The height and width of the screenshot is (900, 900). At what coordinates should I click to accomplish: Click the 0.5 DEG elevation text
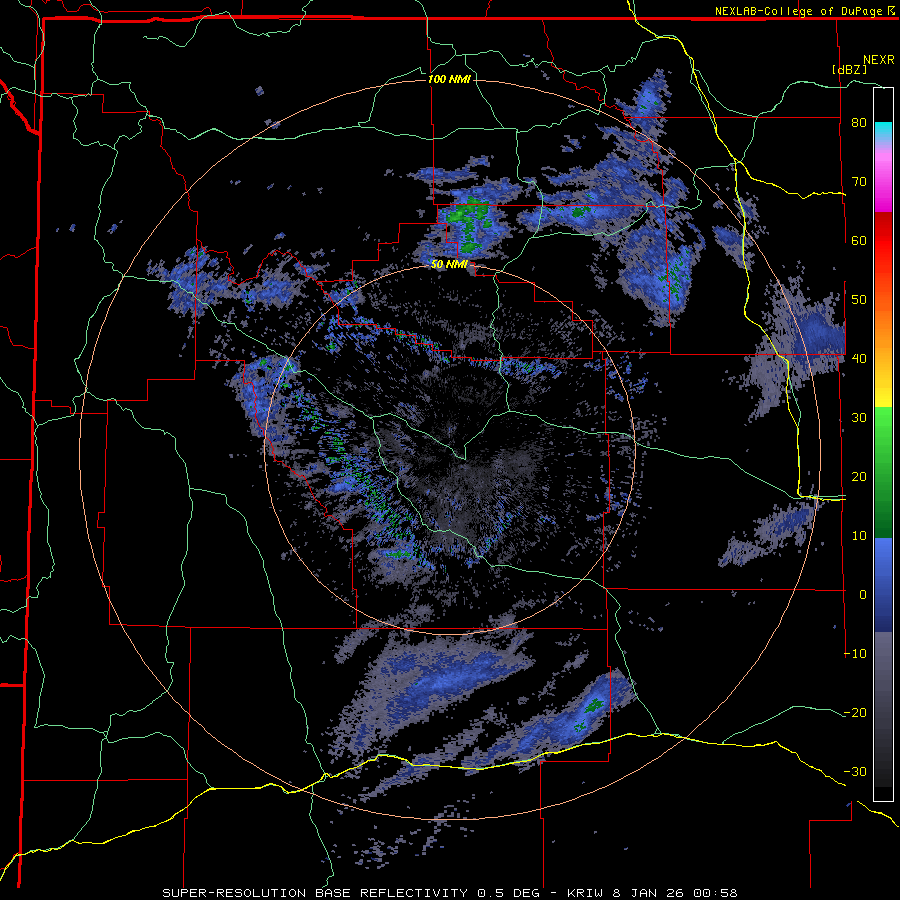[x=509, y=893]
